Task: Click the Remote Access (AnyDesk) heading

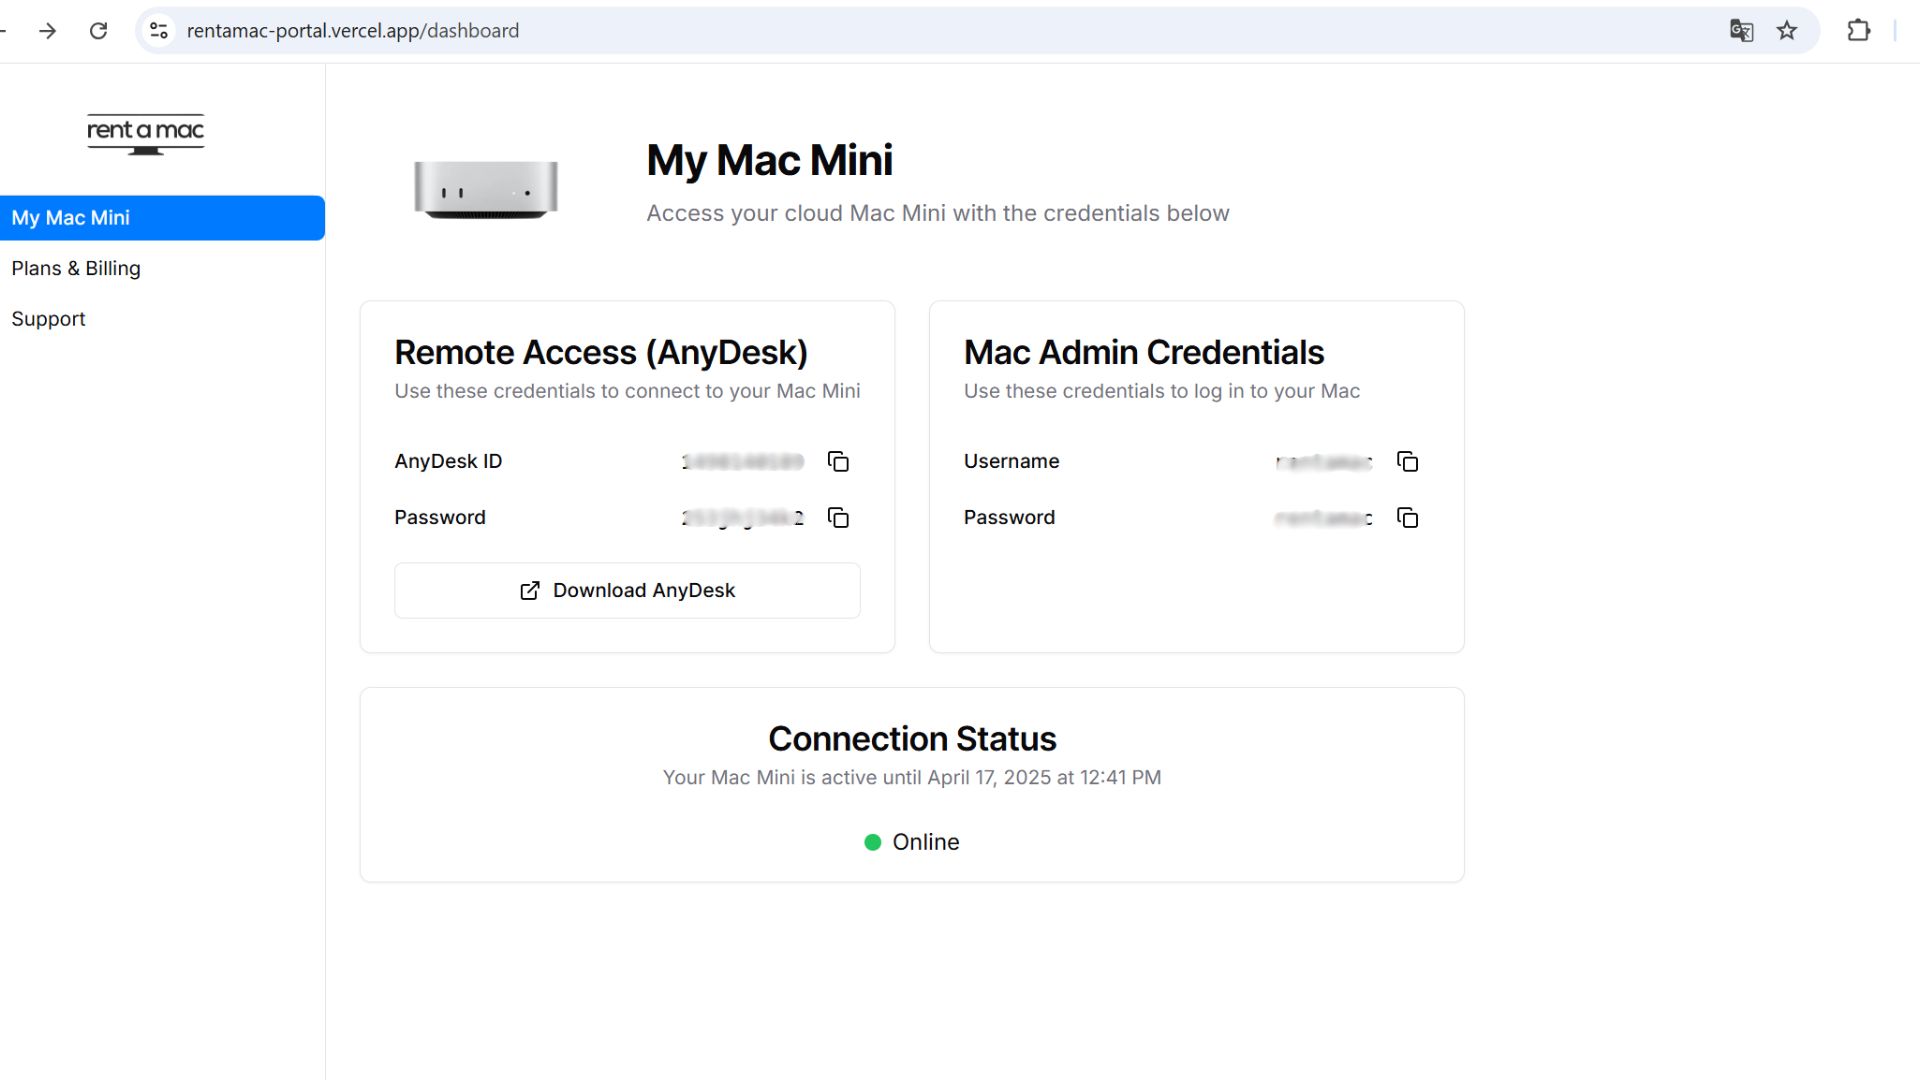Action: tap(601, 352)
